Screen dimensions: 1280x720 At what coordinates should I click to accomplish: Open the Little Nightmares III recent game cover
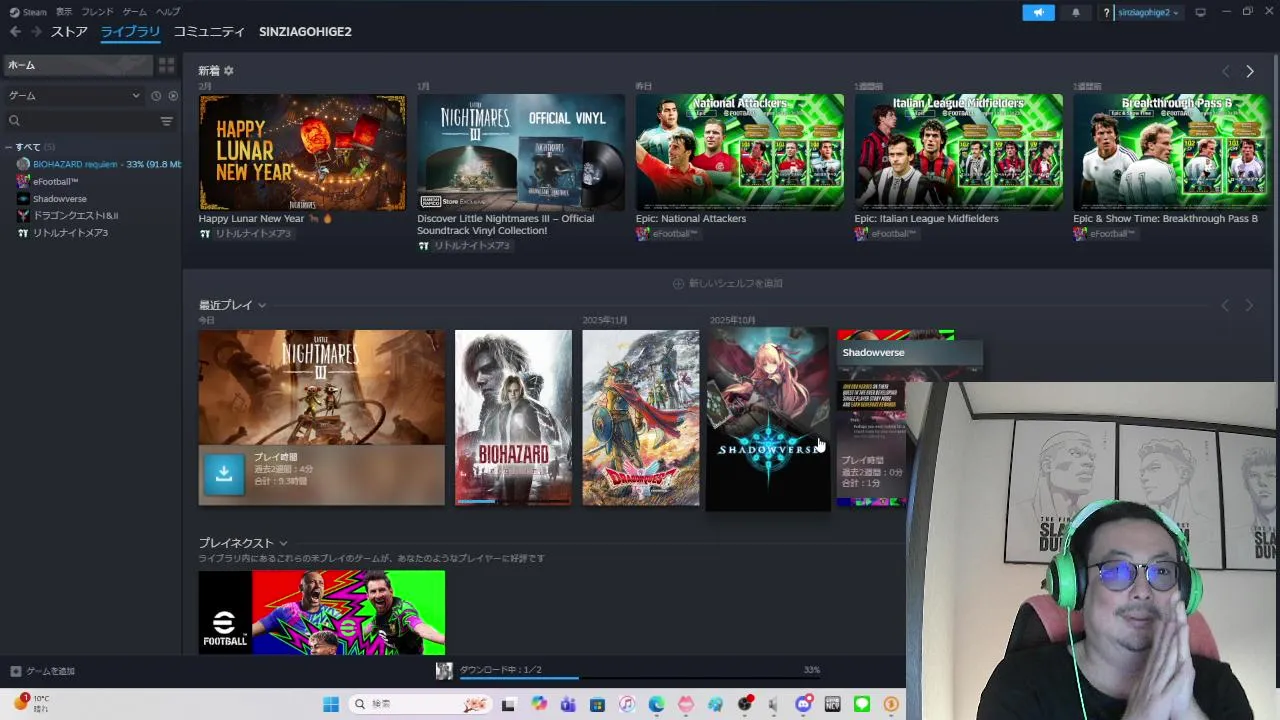coord(321,388)
